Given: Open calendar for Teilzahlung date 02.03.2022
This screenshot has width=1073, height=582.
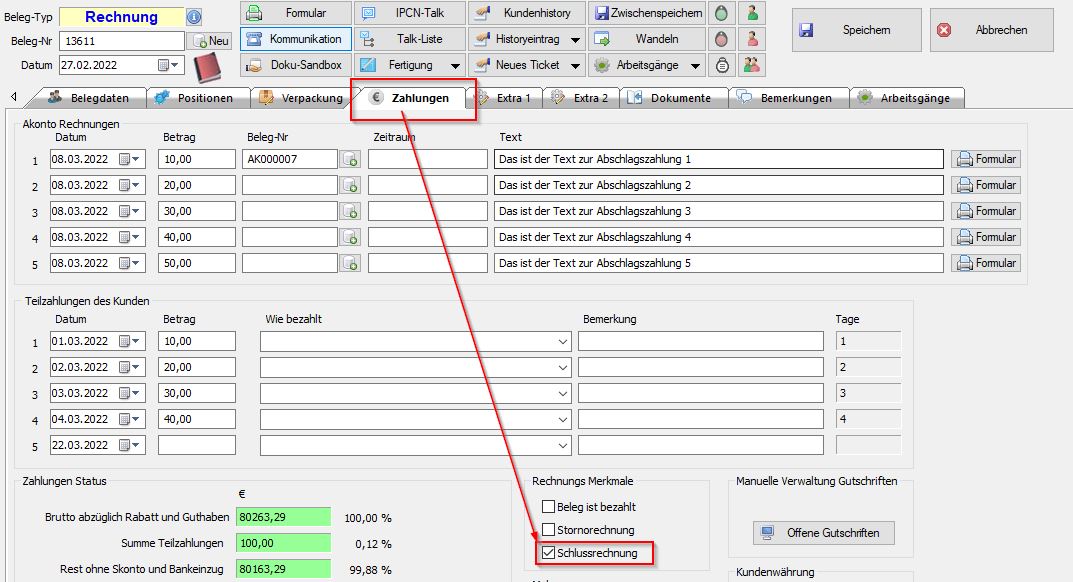Looking at the screenshot, I should click(x=129, y=368).
